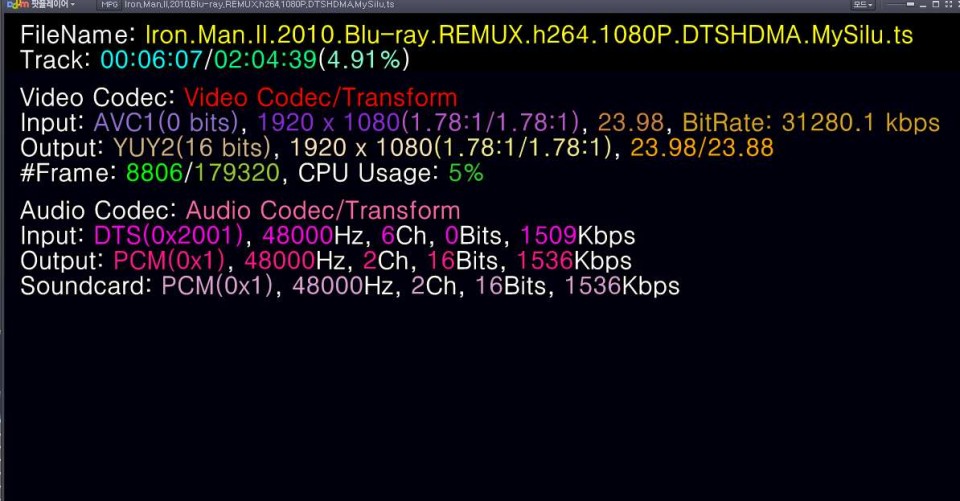Click the pink Audio Codec/Transform text
960x501 pixels.
[x=323, y=211]
